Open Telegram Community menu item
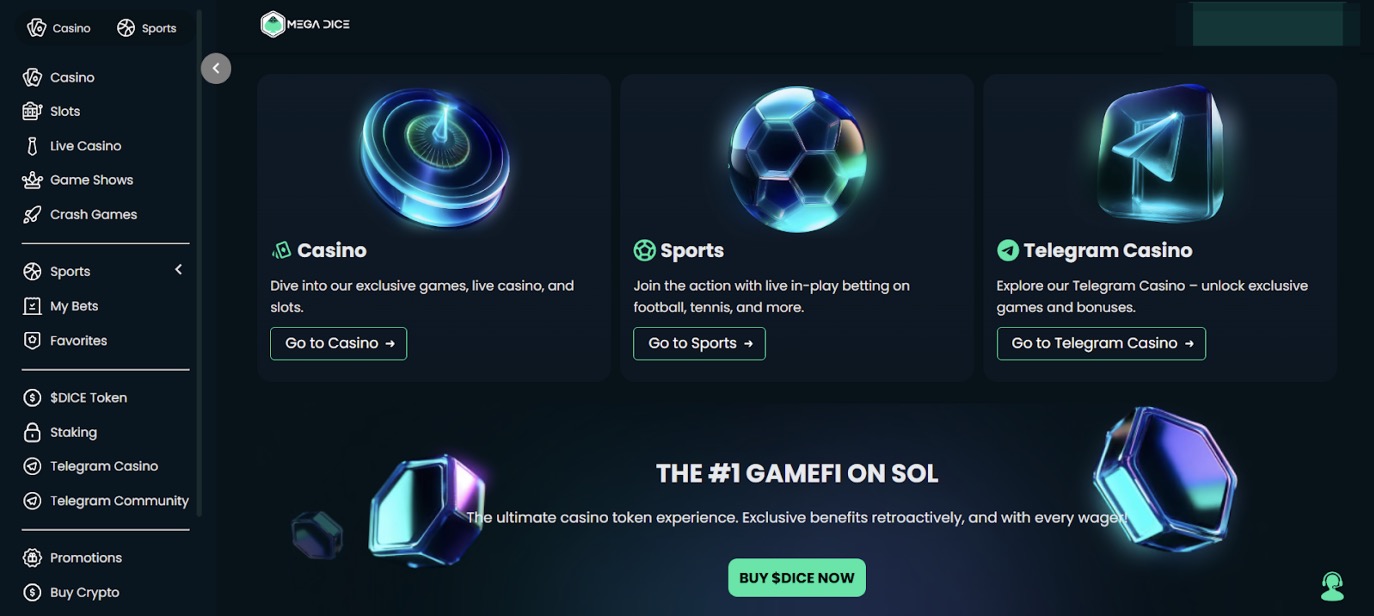The height and width of the screenshot is (616, 1374). coord(119,501)
